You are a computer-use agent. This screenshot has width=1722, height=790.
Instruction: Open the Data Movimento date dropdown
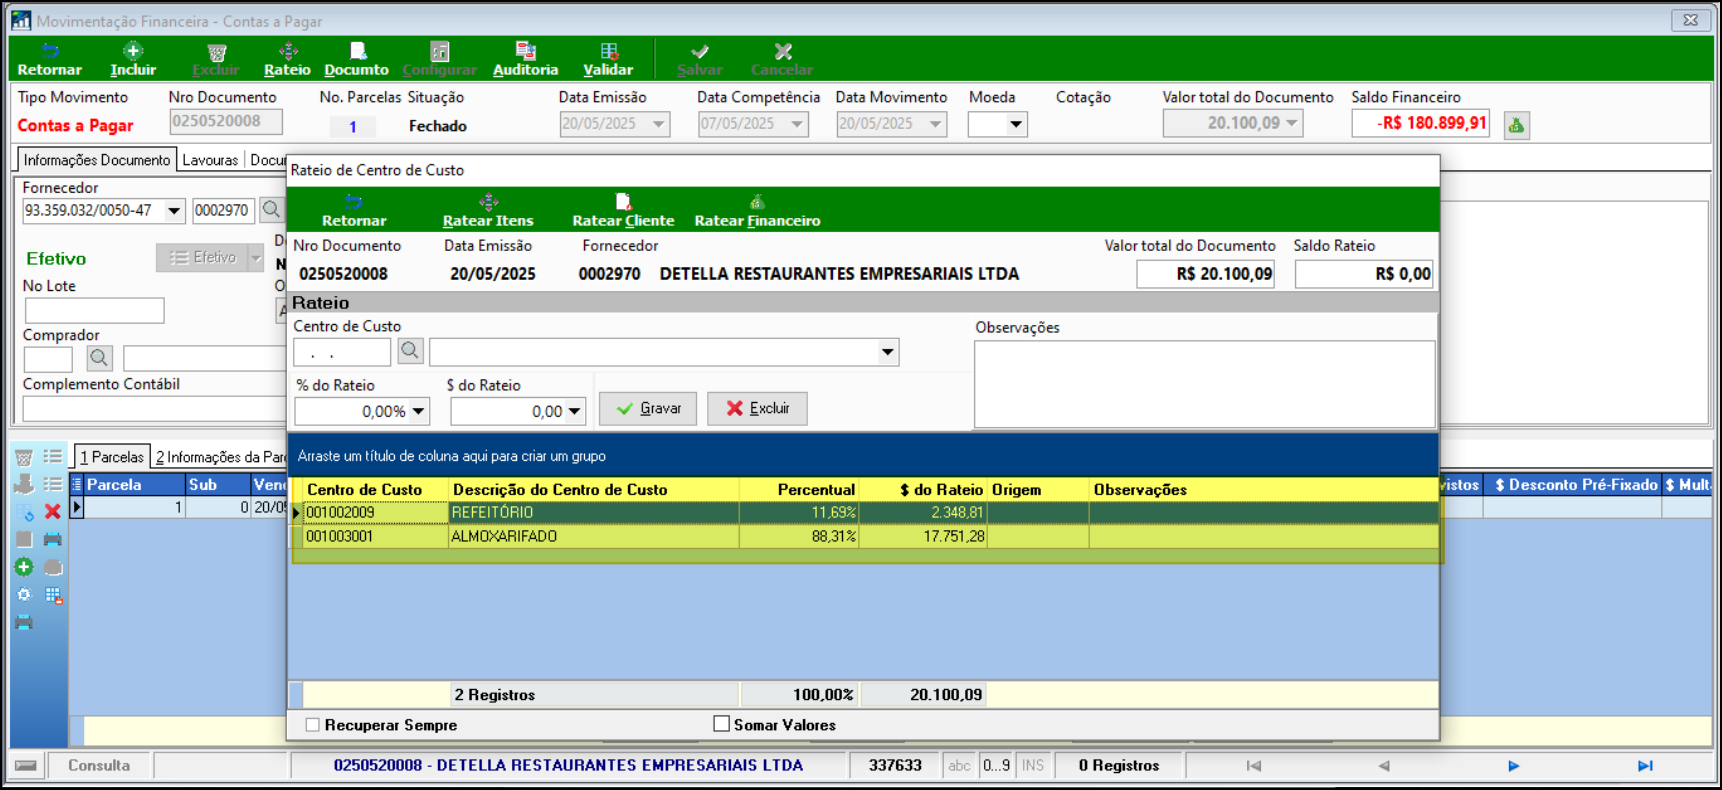[936, 124]
